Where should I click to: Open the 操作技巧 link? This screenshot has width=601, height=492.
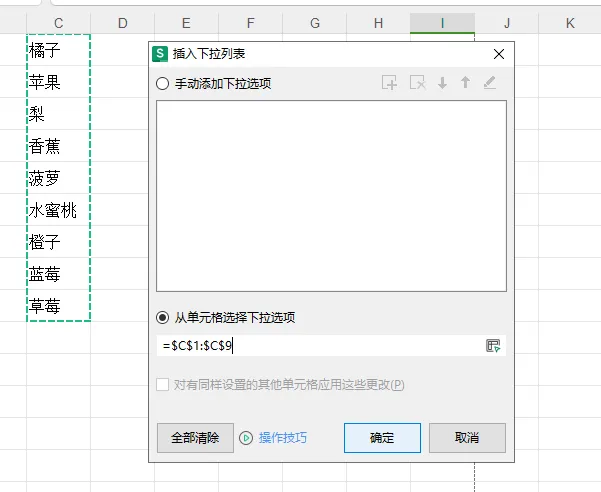(x=283, y=438)
